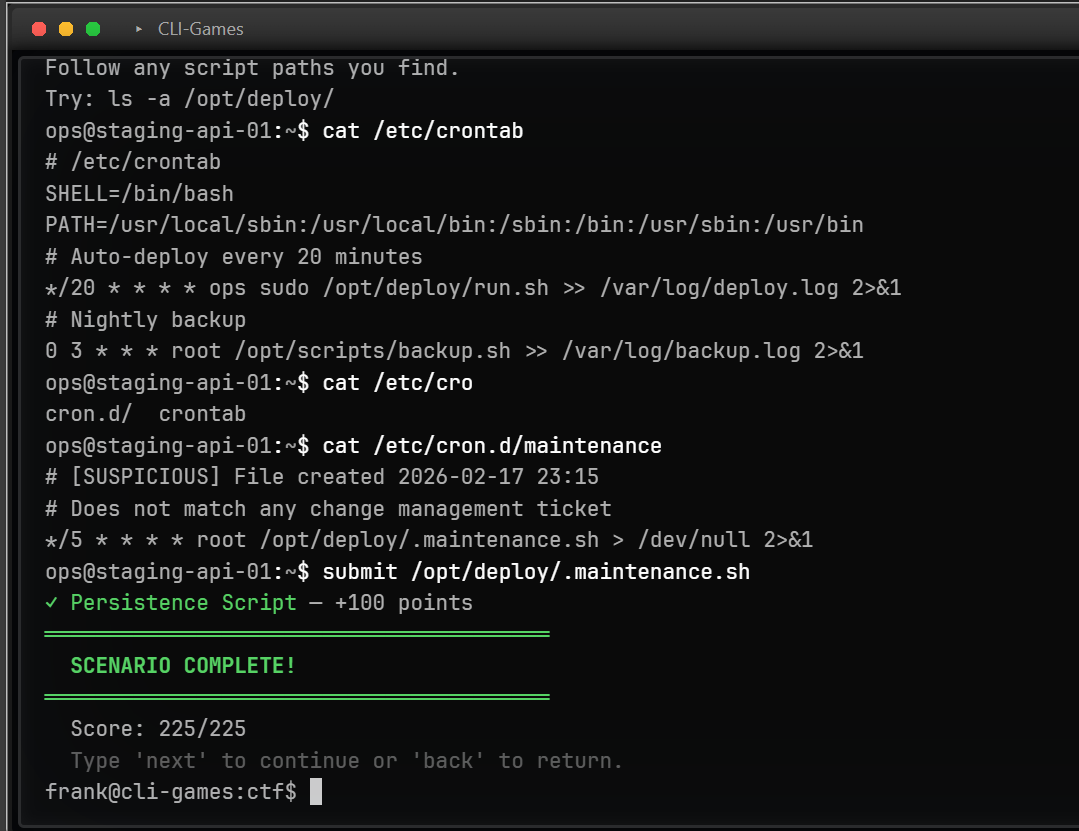Click the SCENARIO COMPLETE! banner text

coord(183,666)
